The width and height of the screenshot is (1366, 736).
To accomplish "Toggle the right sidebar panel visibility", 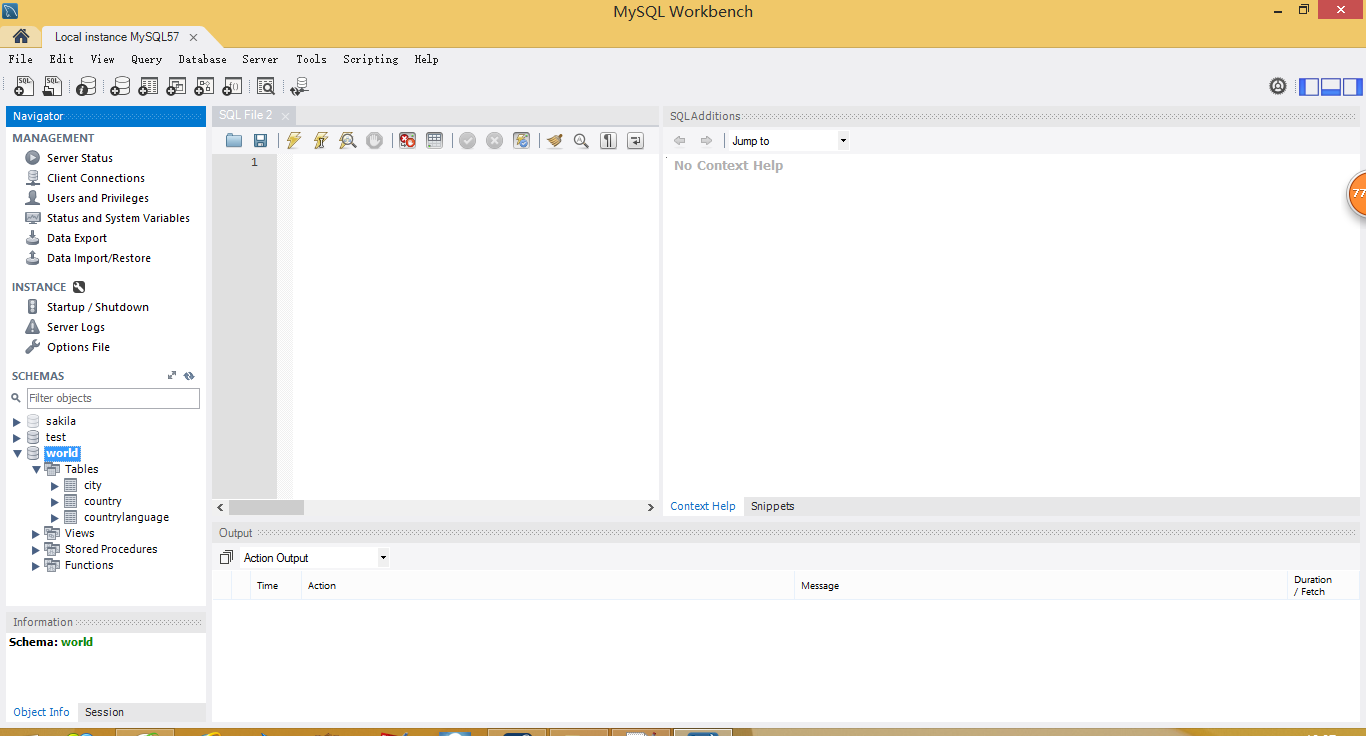I will [x=1353, y=86].
